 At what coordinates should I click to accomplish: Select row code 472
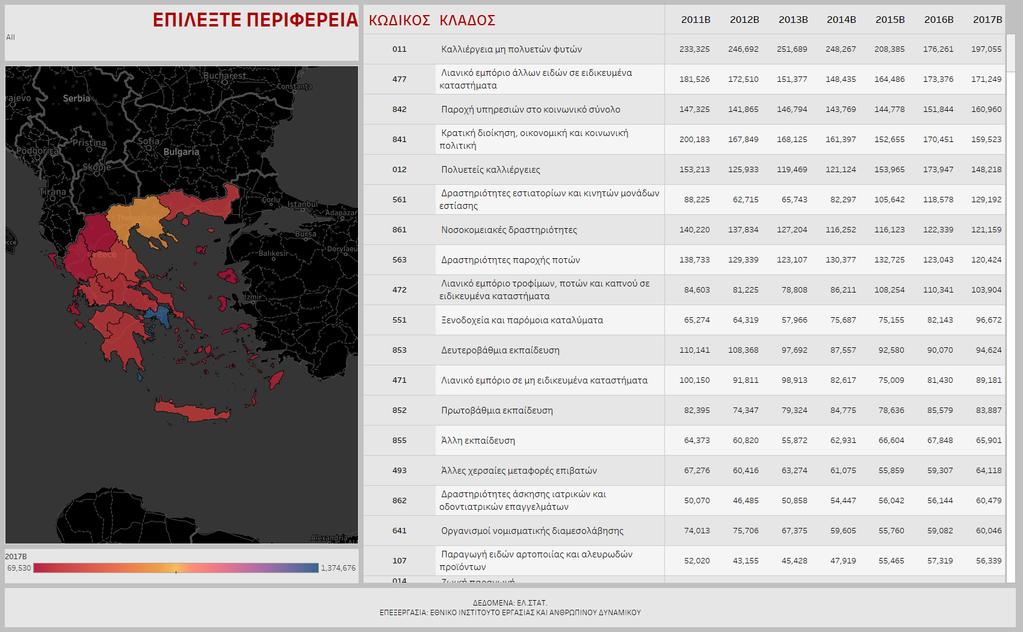[x=399, y=290]
